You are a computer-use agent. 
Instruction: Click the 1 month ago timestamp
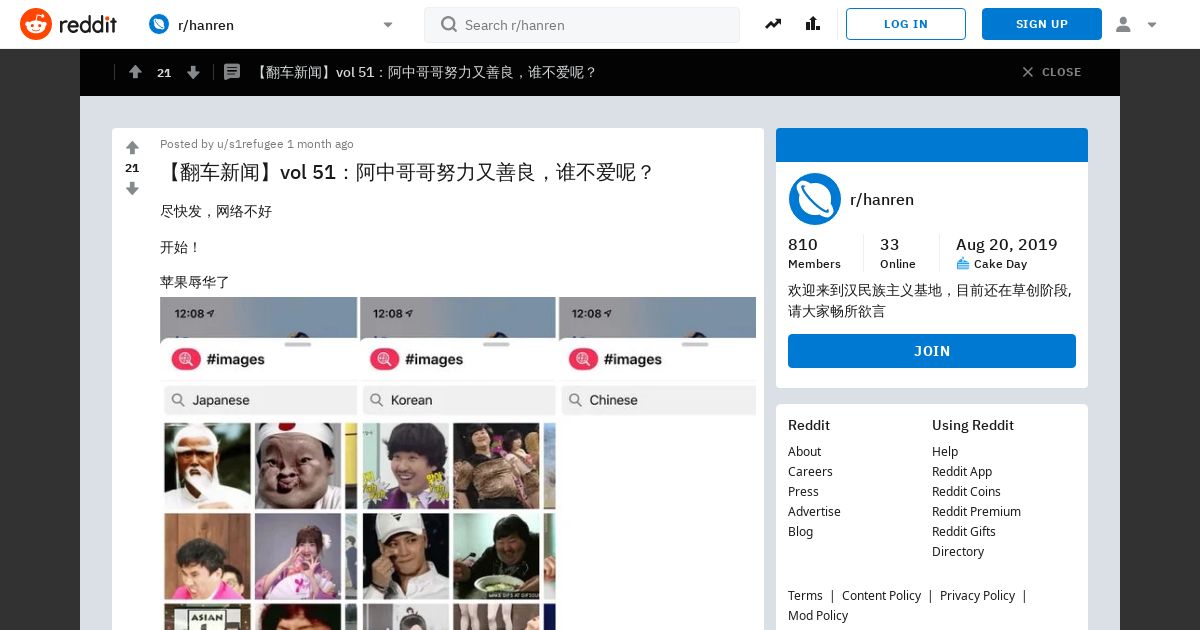coord(320,144)
